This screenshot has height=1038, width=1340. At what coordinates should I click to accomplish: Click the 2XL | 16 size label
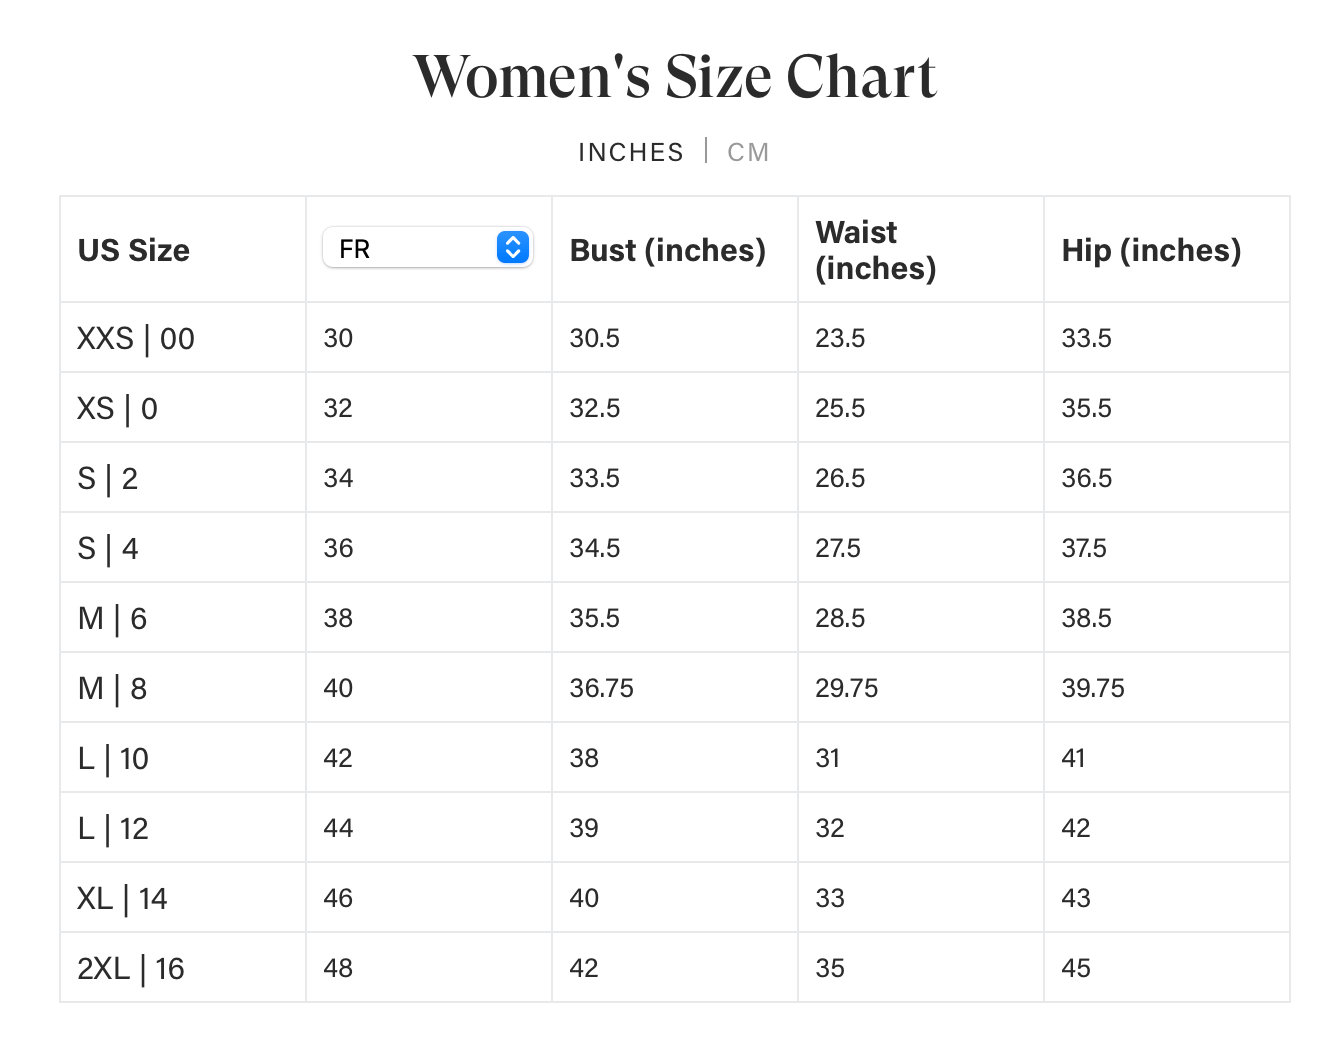point(131,968)
